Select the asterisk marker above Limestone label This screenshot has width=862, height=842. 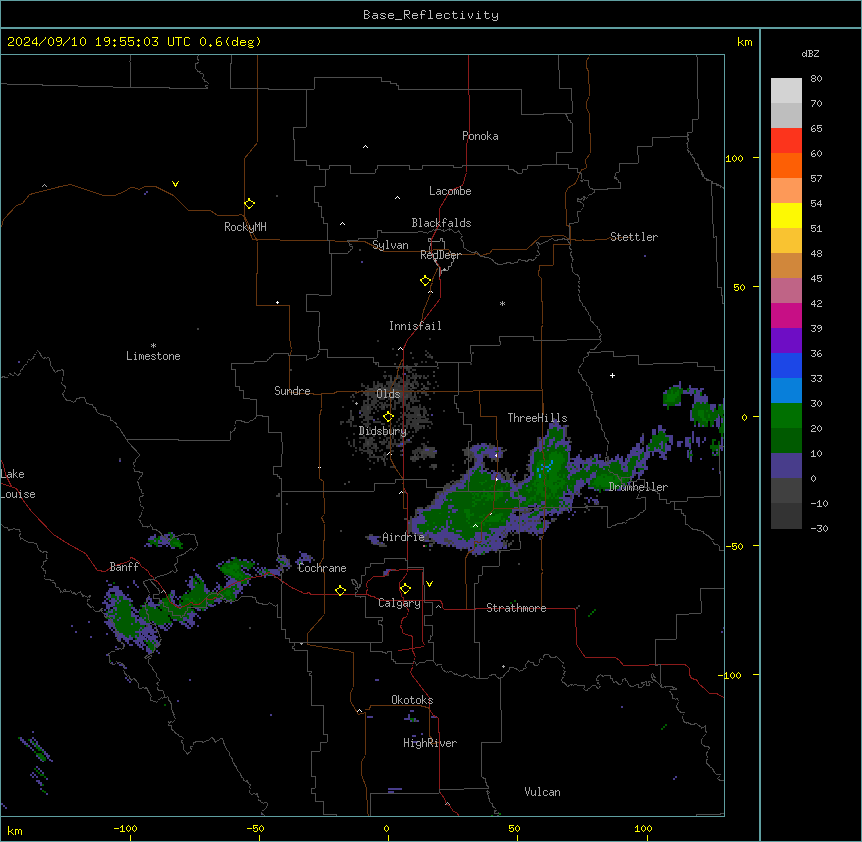coord(153,346)
